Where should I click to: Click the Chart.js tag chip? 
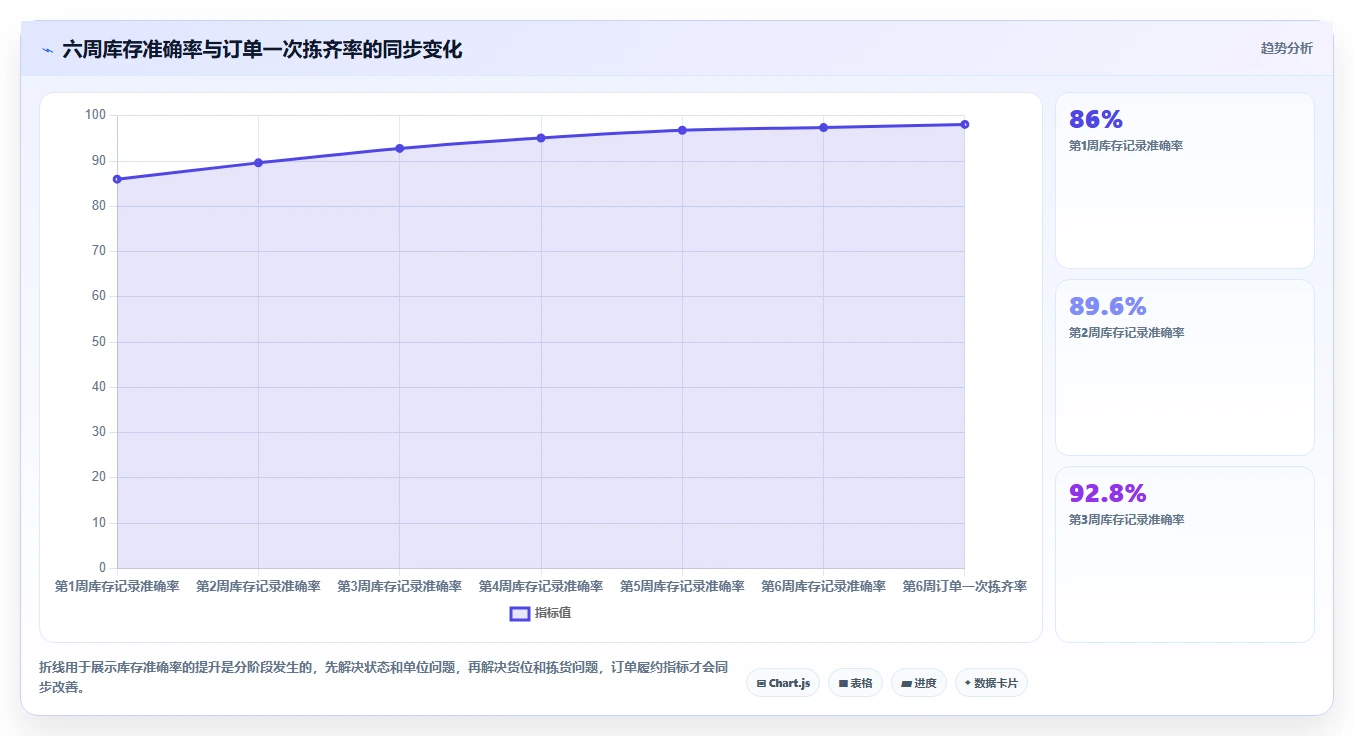tap(783, 683)
